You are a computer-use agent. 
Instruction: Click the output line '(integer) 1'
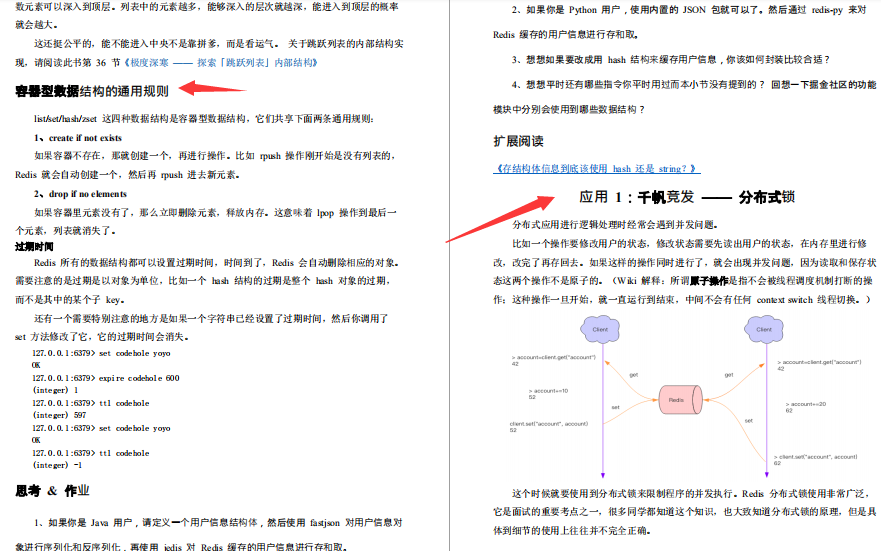point(55,390)
